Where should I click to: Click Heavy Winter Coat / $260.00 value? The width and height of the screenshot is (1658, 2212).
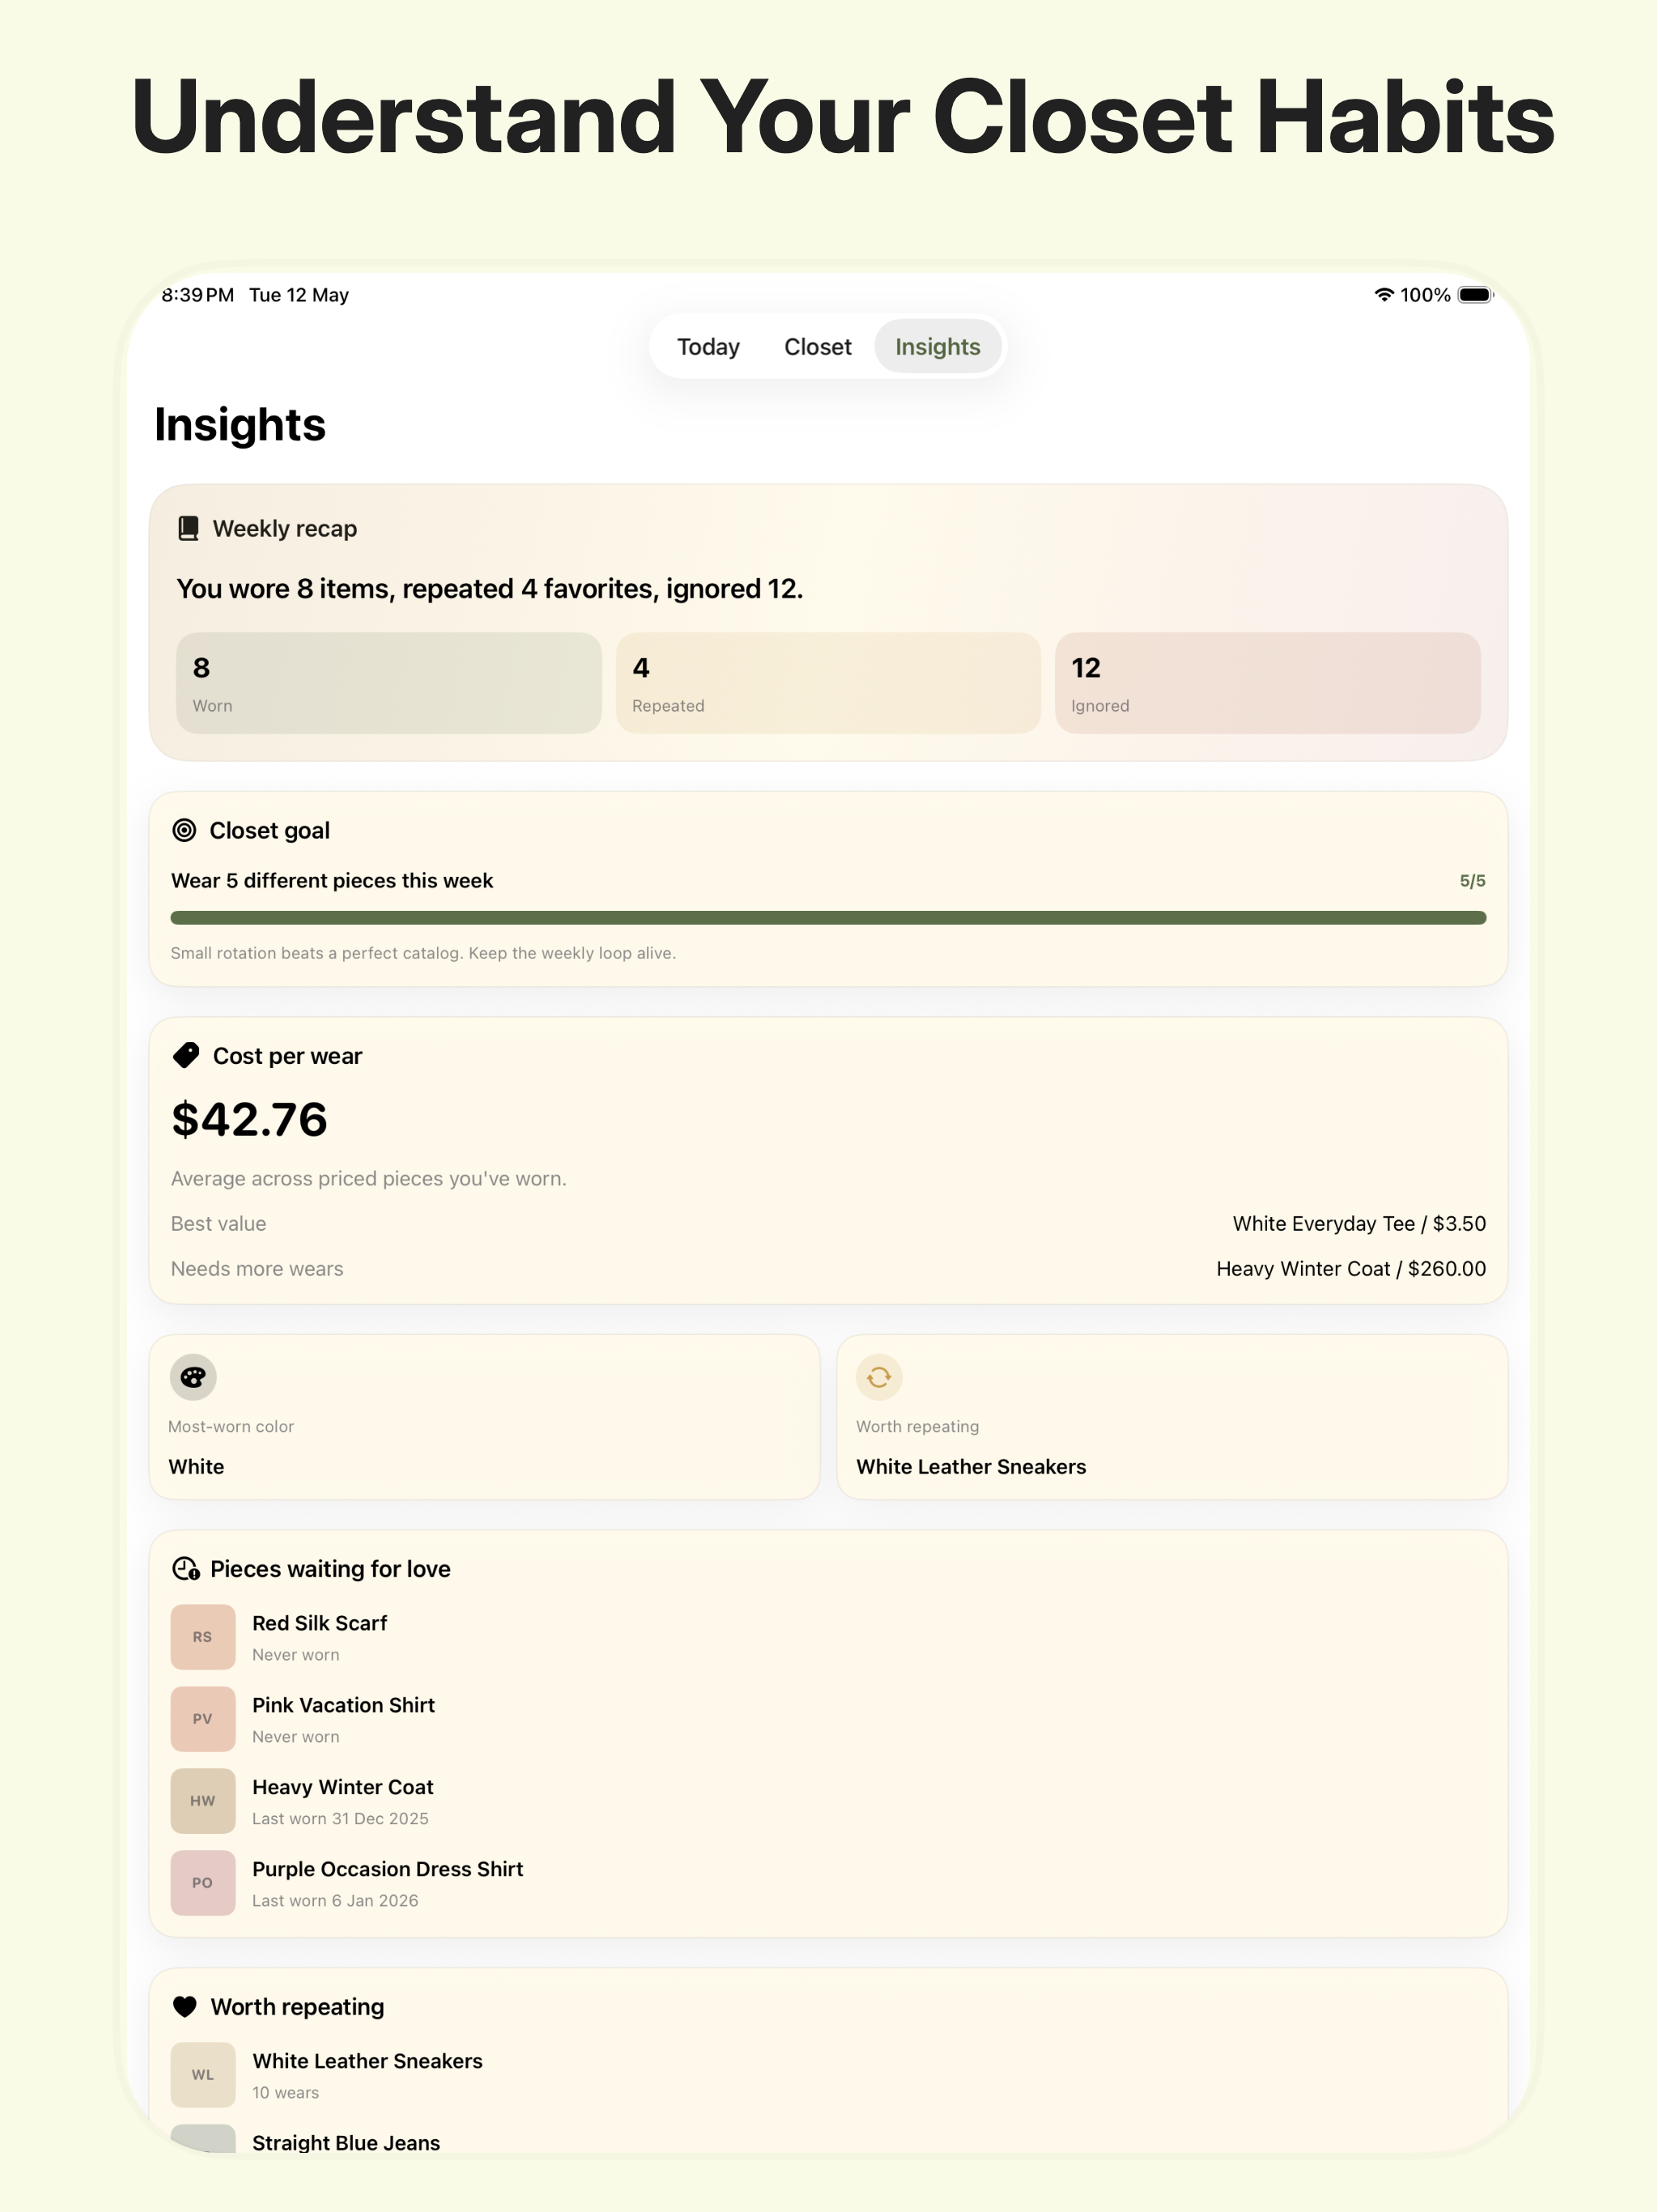(1351, 1269)
